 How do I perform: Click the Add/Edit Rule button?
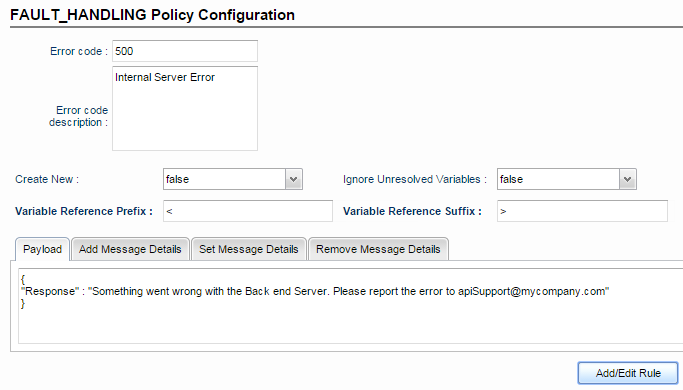point(628,373)
